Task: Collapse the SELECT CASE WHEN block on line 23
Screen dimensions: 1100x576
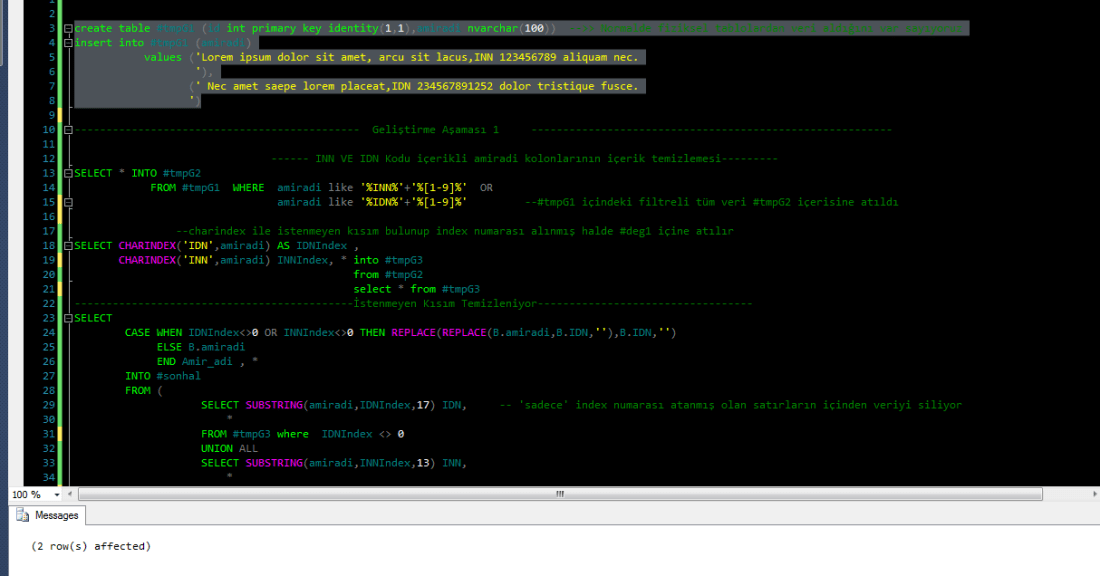Action: [67, 319]
